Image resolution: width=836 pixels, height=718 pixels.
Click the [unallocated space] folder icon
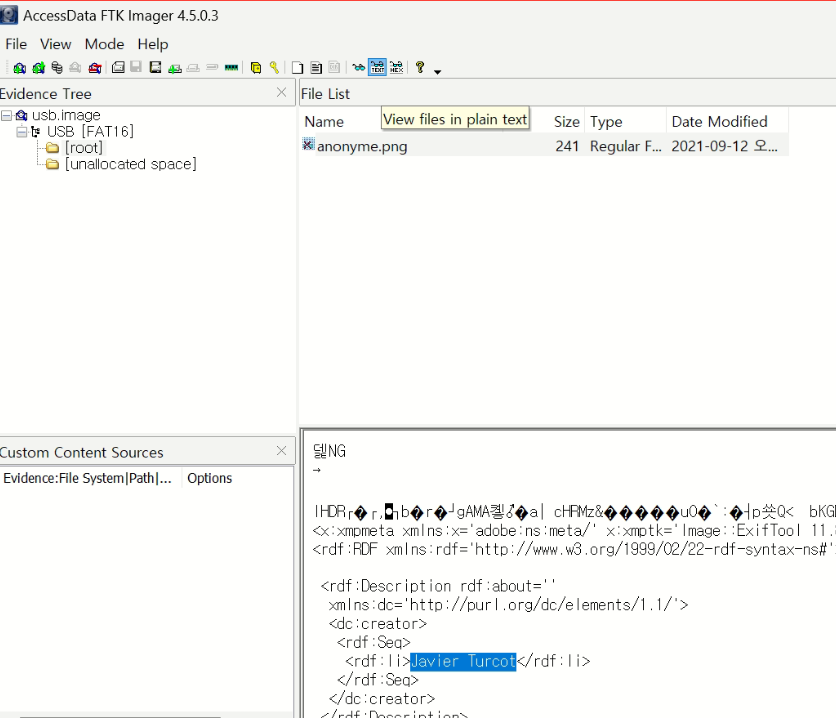52,164
